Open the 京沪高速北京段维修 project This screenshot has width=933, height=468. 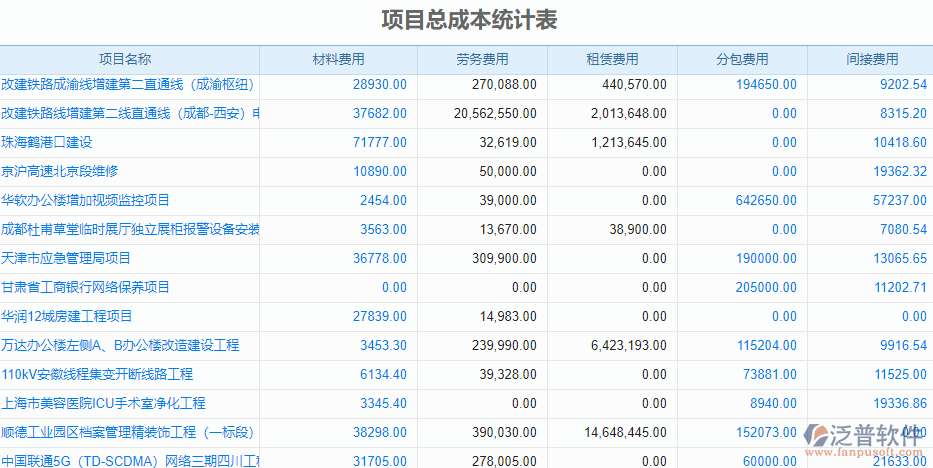[60, 172]
